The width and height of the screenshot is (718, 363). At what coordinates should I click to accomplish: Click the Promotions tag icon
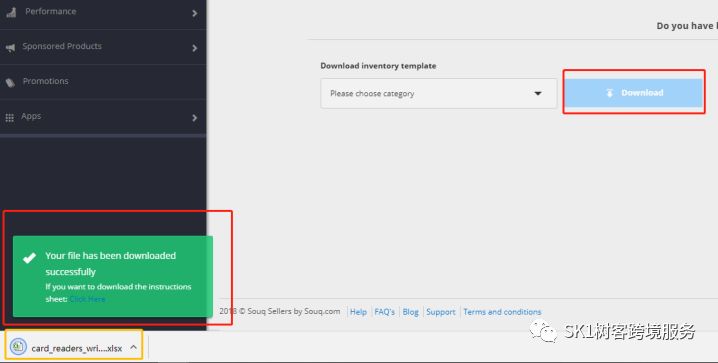click(10, 82)
